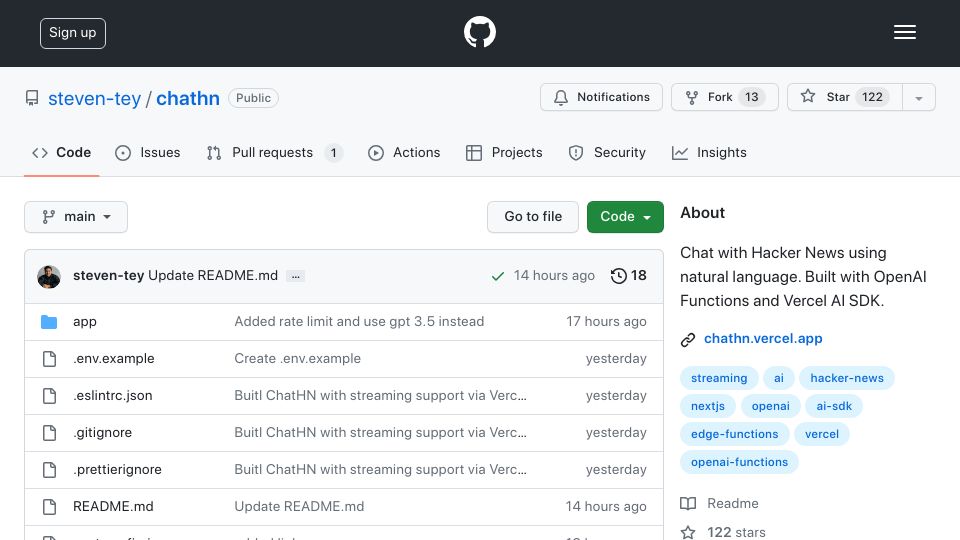This screenshot has width=960, height=540.
Task: Click the edge-functions topic tag
Action: click(x=735, y=434)
